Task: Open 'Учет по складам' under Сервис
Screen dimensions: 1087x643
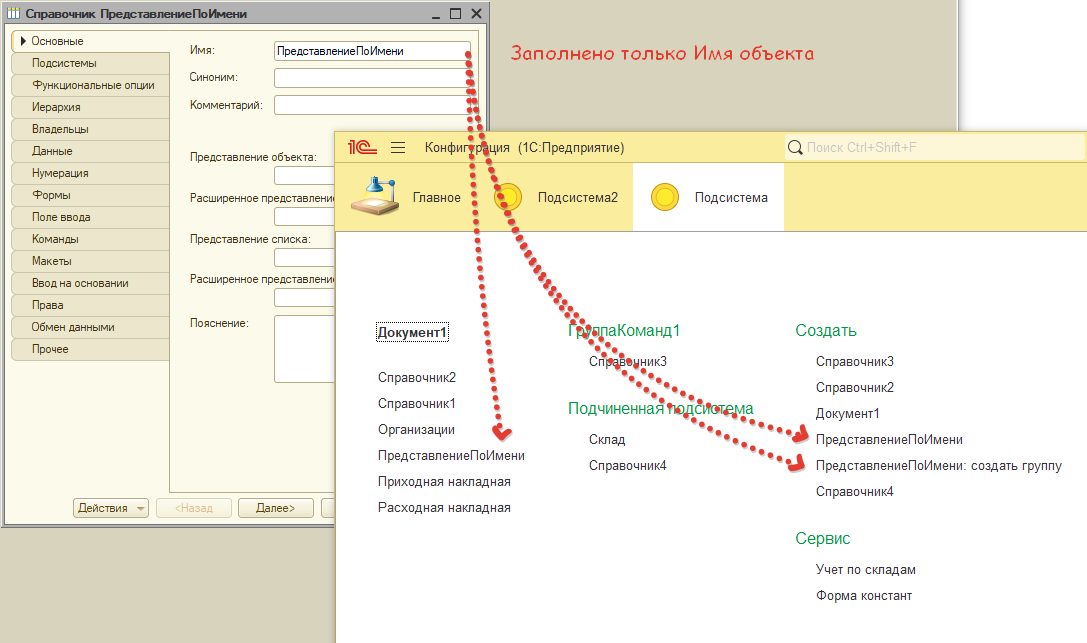Action: [866, 569]
